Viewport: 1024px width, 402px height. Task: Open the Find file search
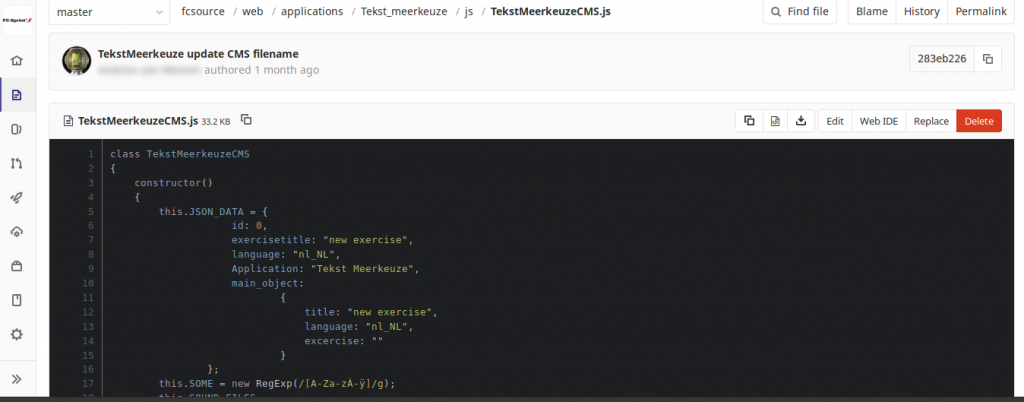click(800, 12)
